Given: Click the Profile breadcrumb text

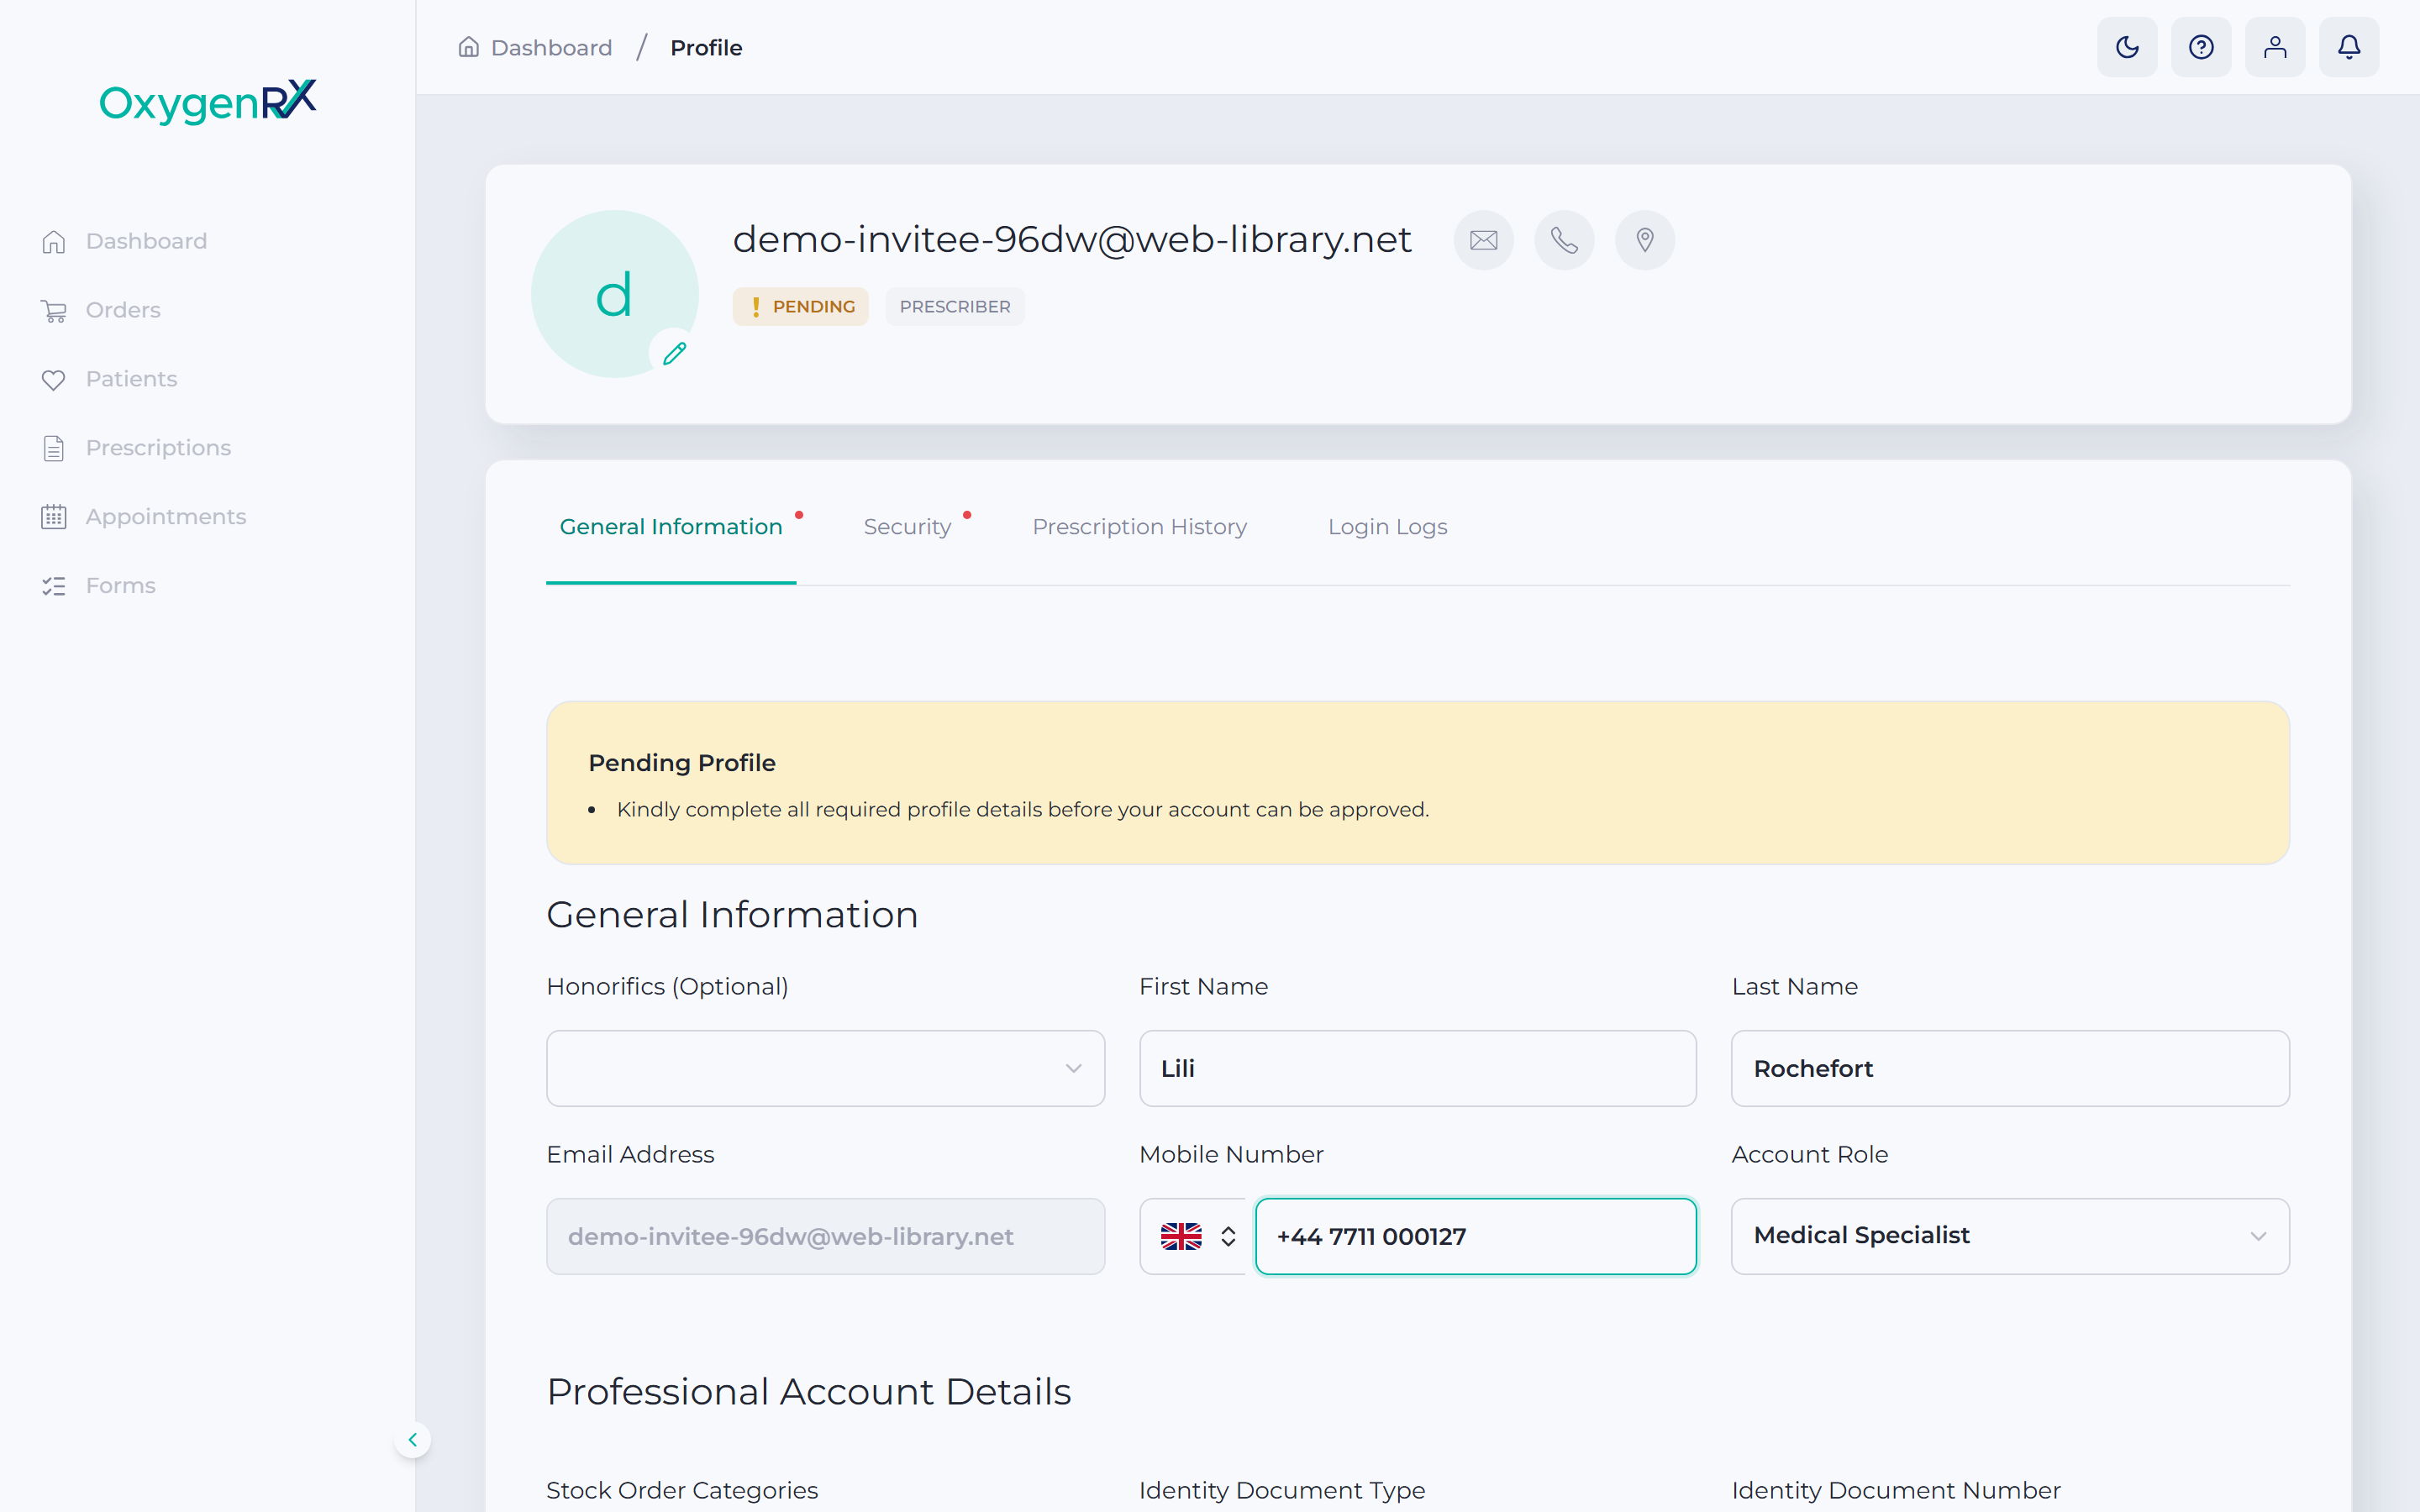Looking at the screenshot, I should (x=706, y=48).
